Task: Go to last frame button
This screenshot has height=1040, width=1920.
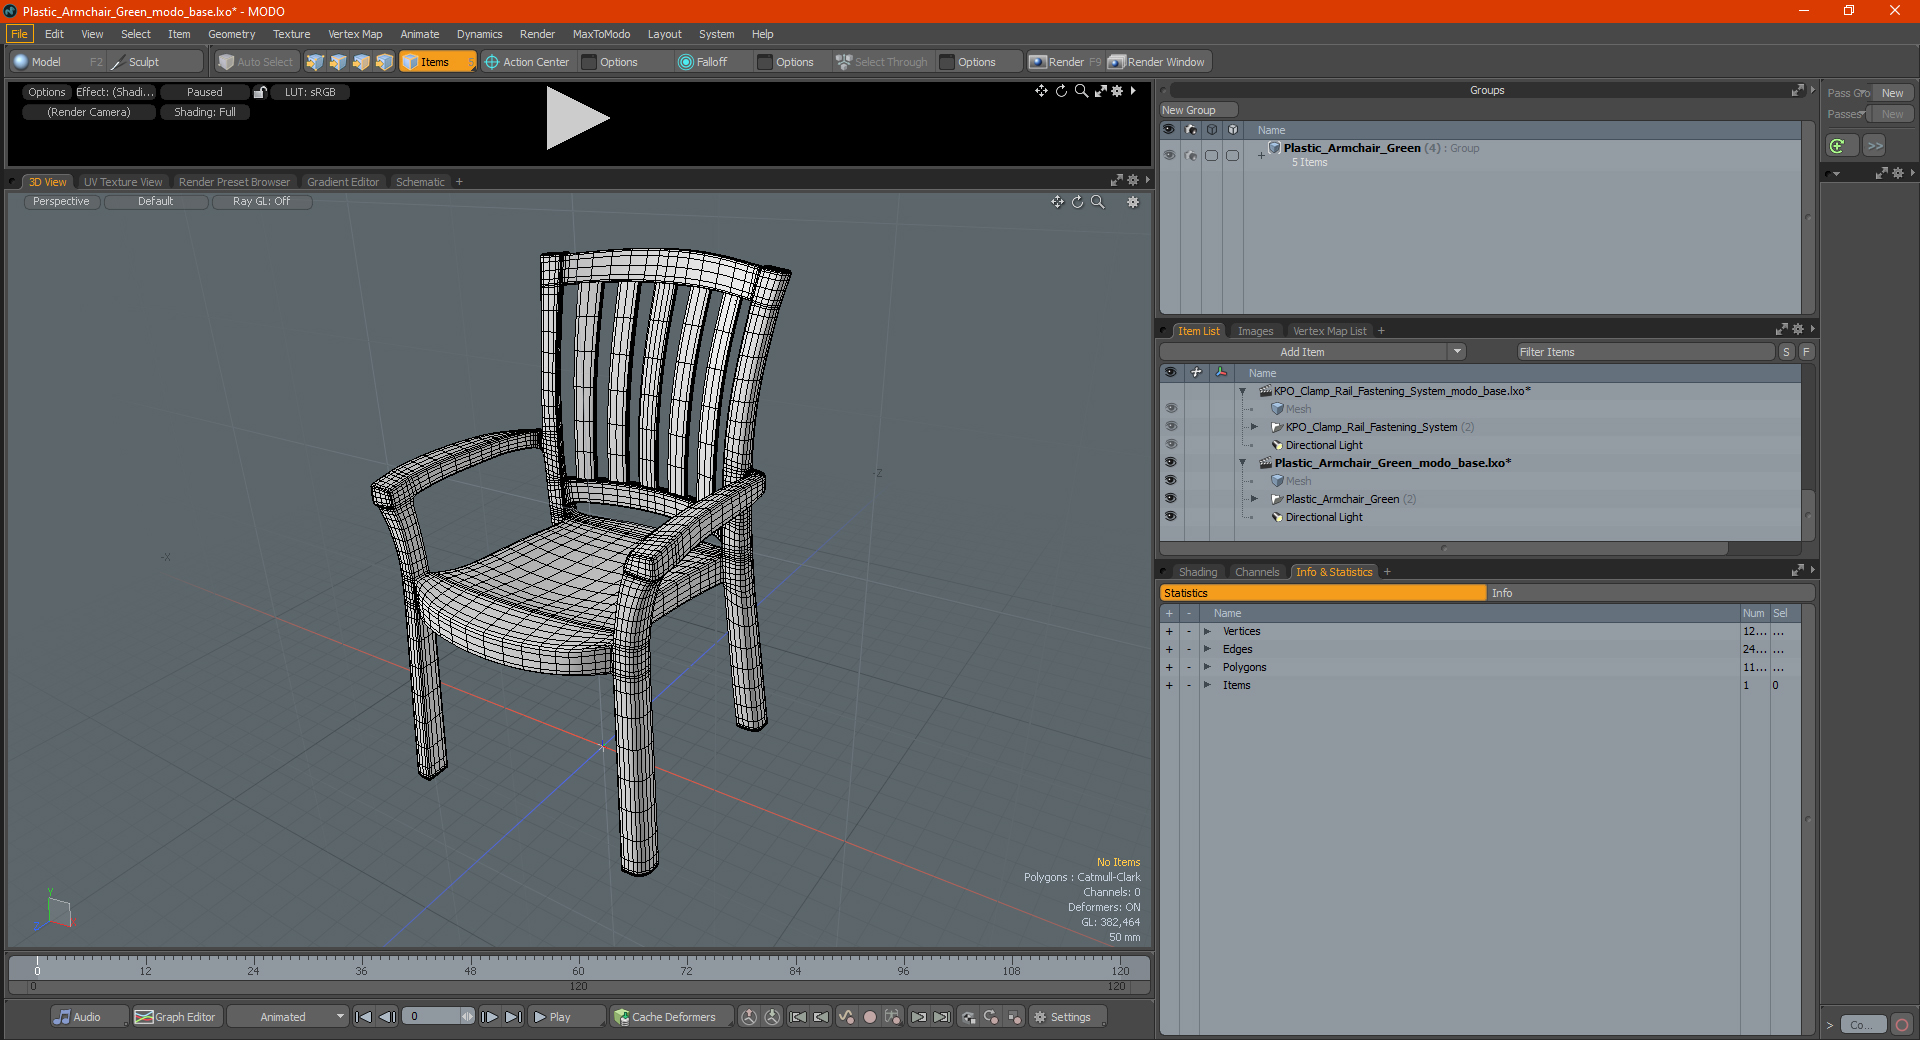Action: point(513,1017)
